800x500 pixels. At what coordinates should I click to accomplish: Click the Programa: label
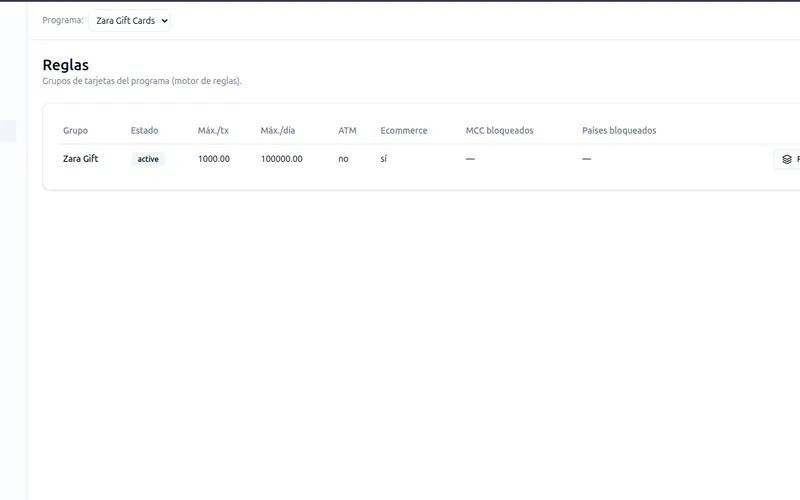point(63,20)
